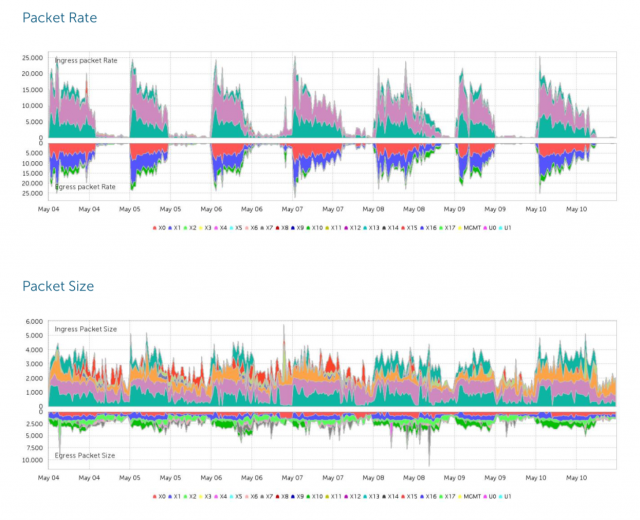Viewport: 640px width, 520px height.
Task: Click the 'Ingress Packet Size' chart label
Action: [86, 329]
